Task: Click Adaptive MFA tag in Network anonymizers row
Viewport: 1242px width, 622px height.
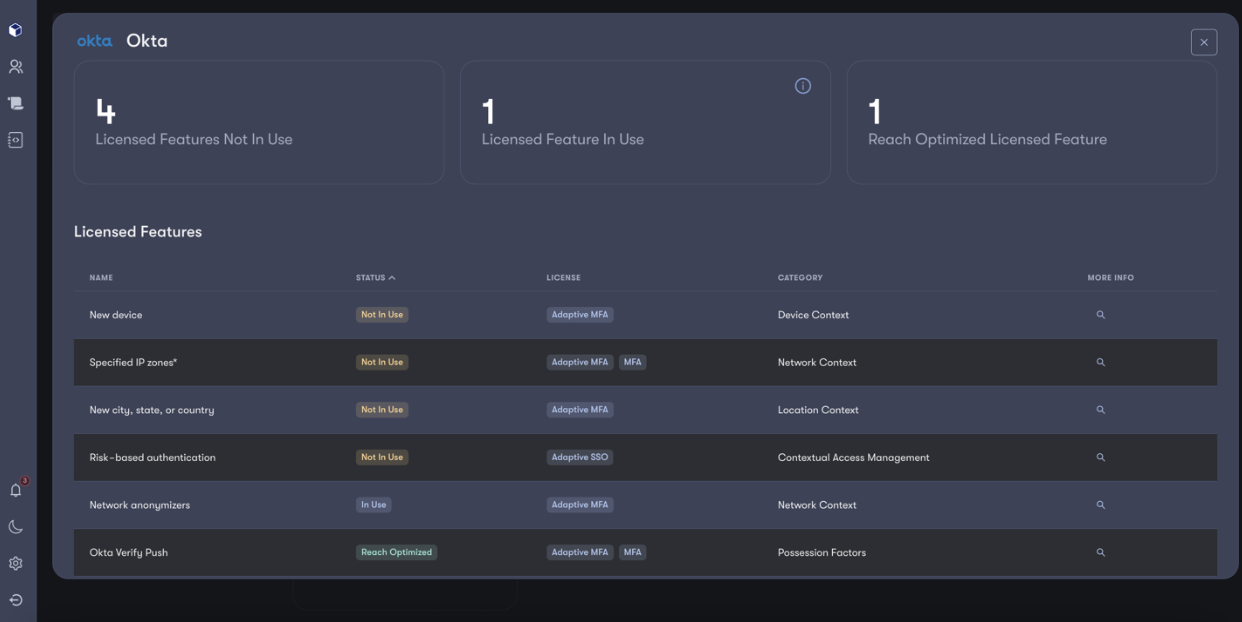Action: click(x=580, y=505)
